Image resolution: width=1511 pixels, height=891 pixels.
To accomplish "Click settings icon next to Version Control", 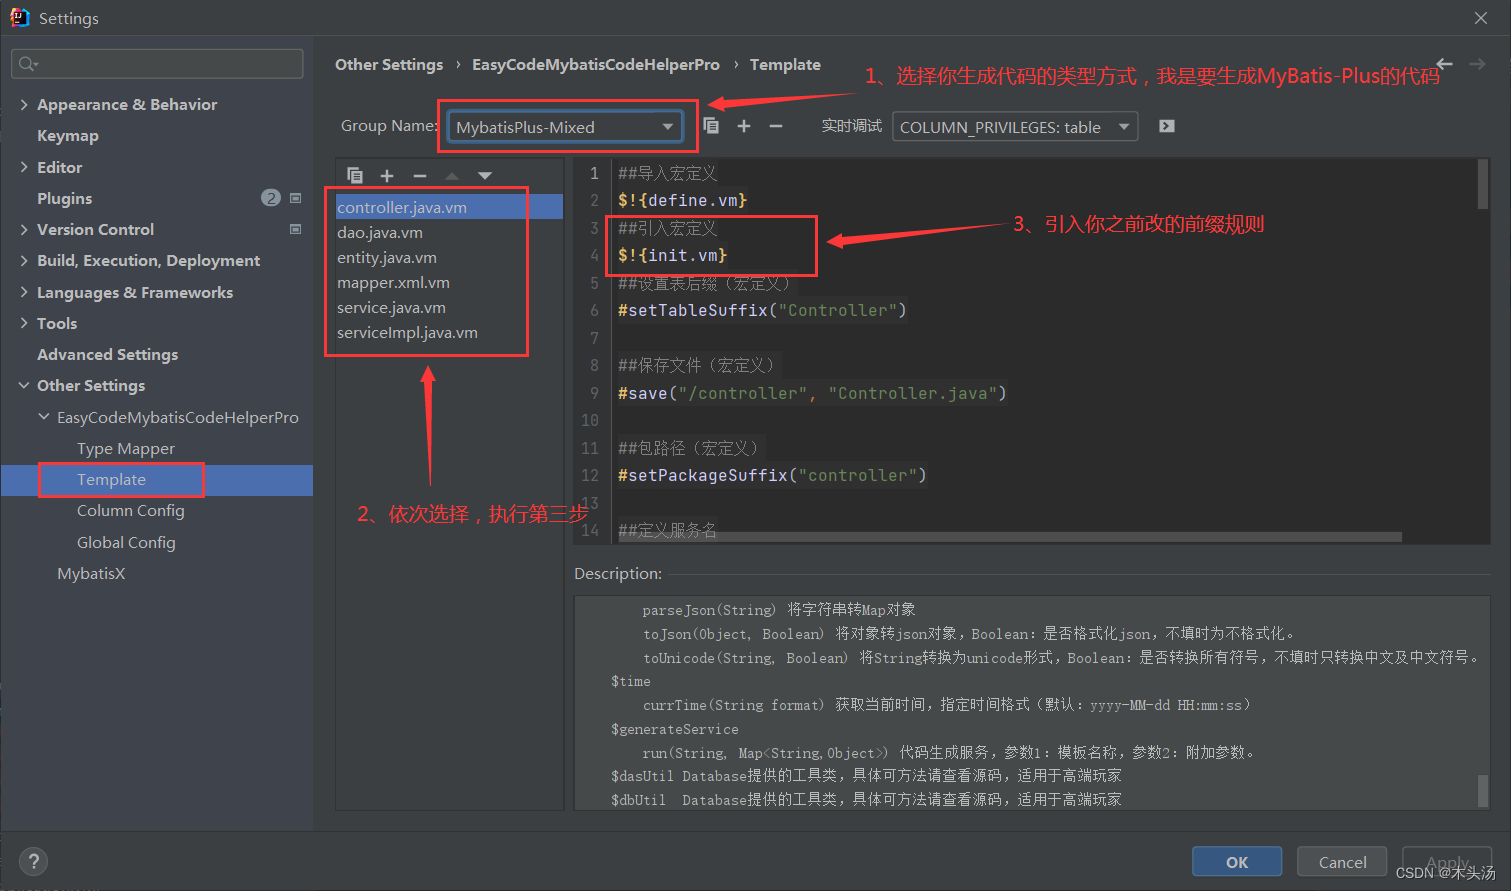I will pos(295,229).
